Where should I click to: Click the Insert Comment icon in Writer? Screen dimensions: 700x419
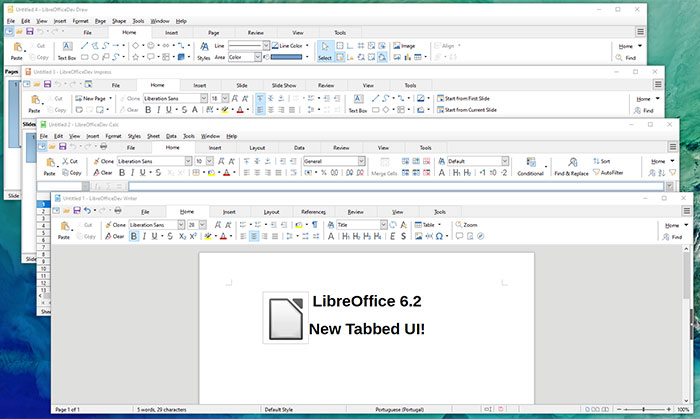pyautogui.click(x=459, y=236)
